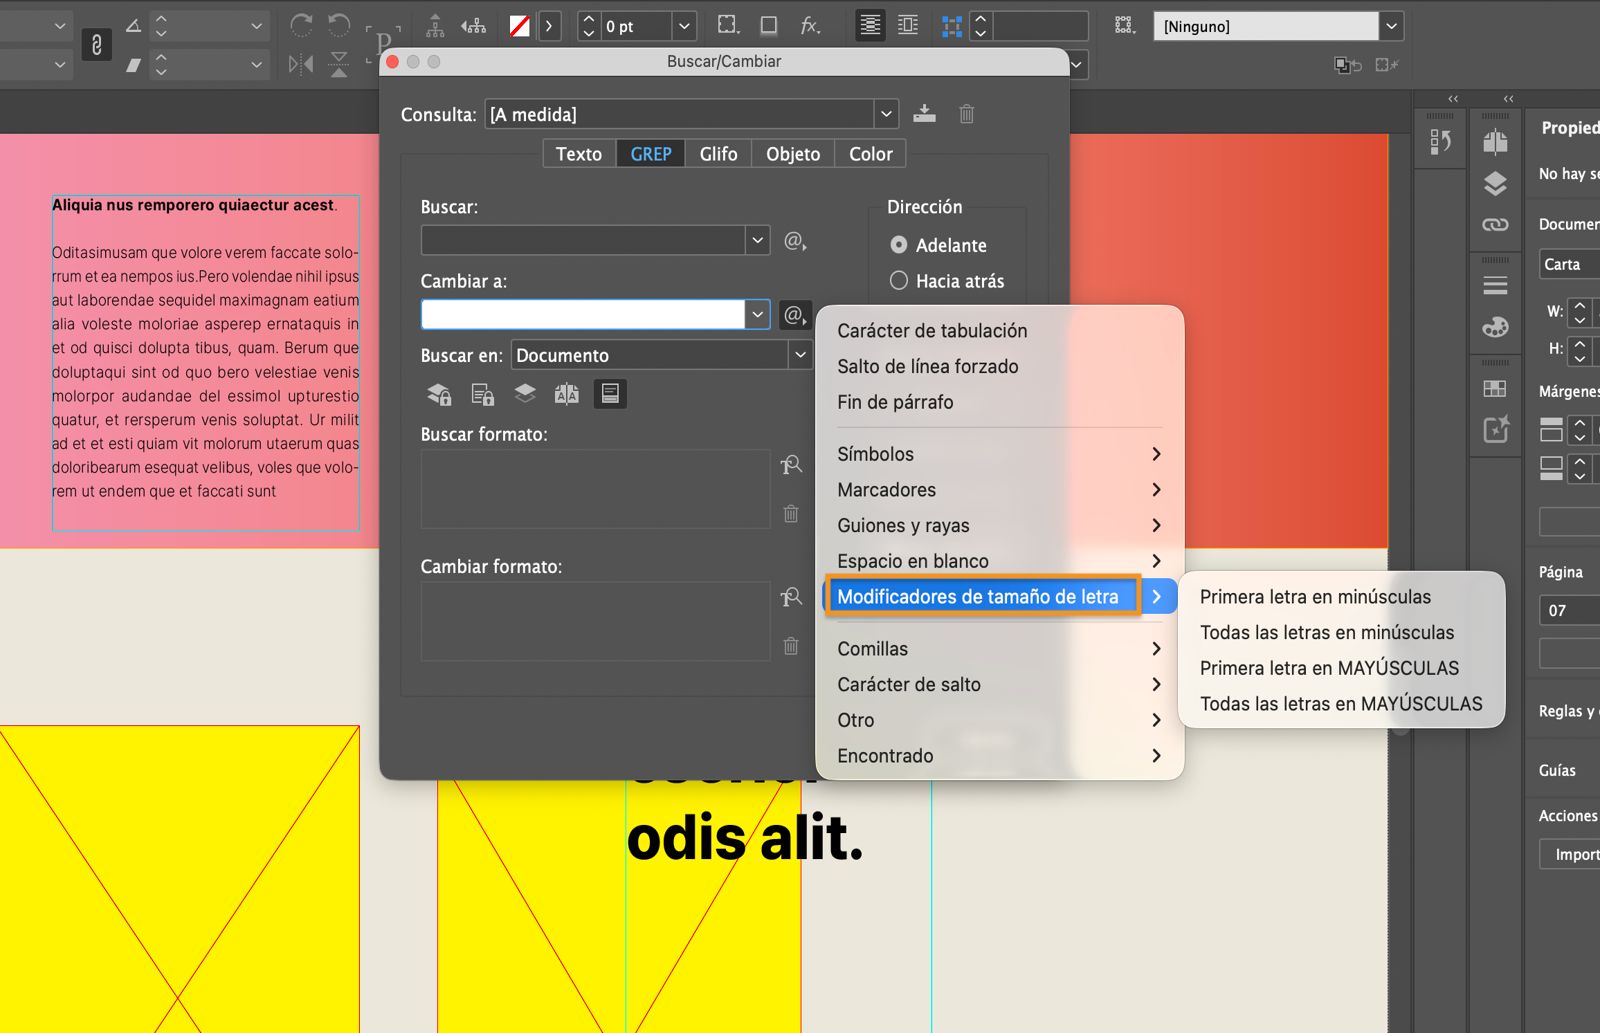Click the select content icon
The height and width of the screenshot is (1033, 1600).
click(x=474, y=25)
